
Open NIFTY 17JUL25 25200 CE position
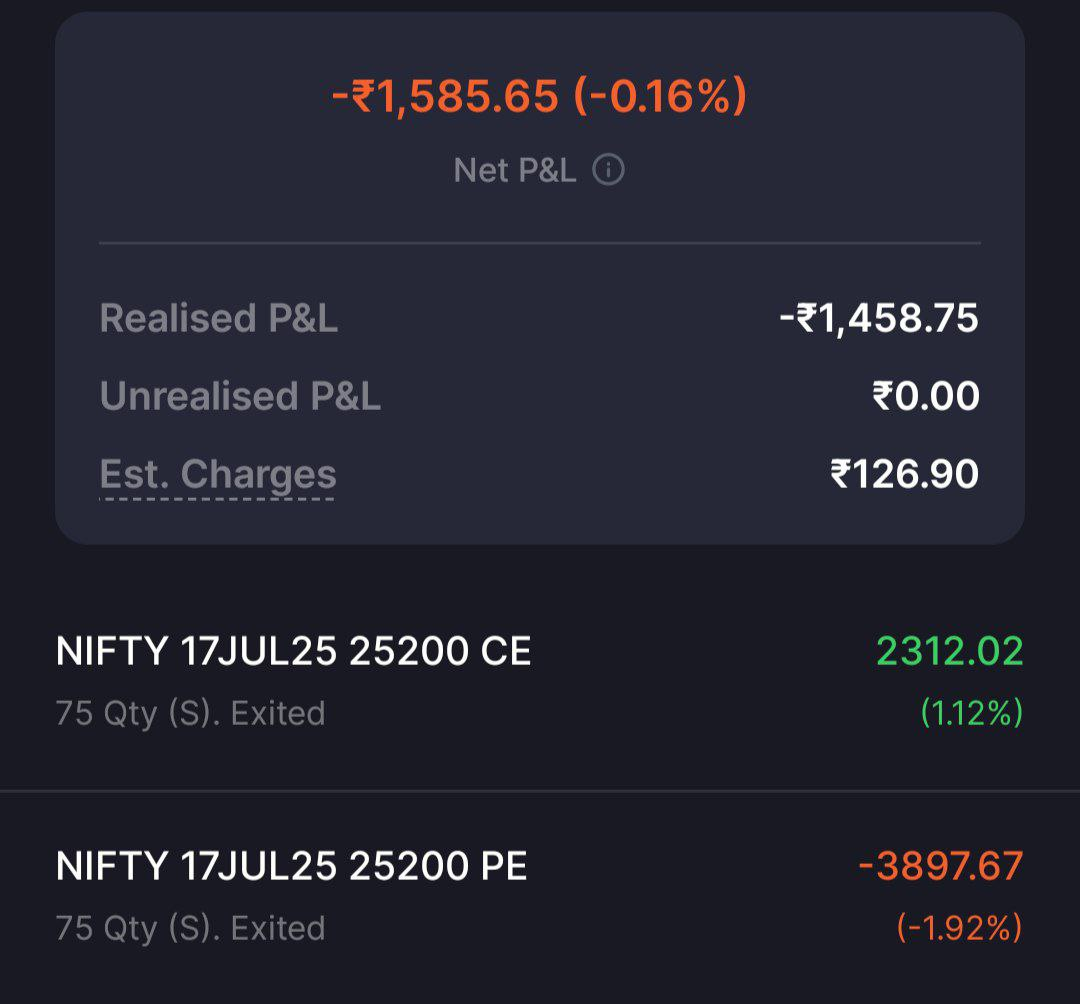[x=540, y=681]
